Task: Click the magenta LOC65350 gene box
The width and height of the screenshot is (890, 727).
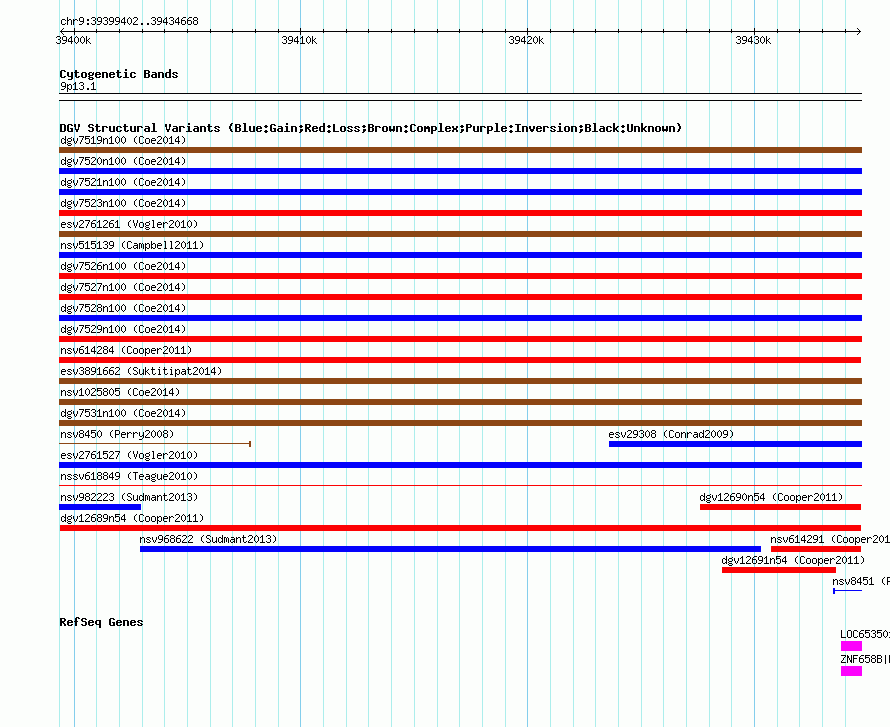Action: pos(851,646)
